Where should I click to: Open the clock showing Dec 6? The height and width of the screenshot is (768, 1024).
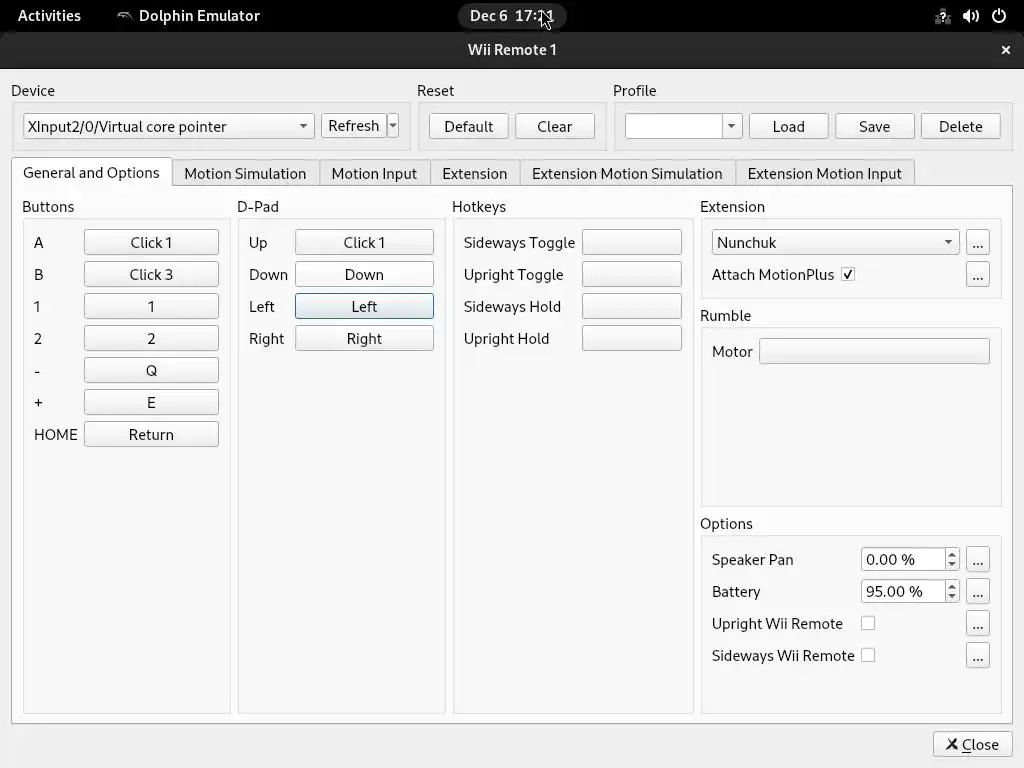tap(511, 16)
